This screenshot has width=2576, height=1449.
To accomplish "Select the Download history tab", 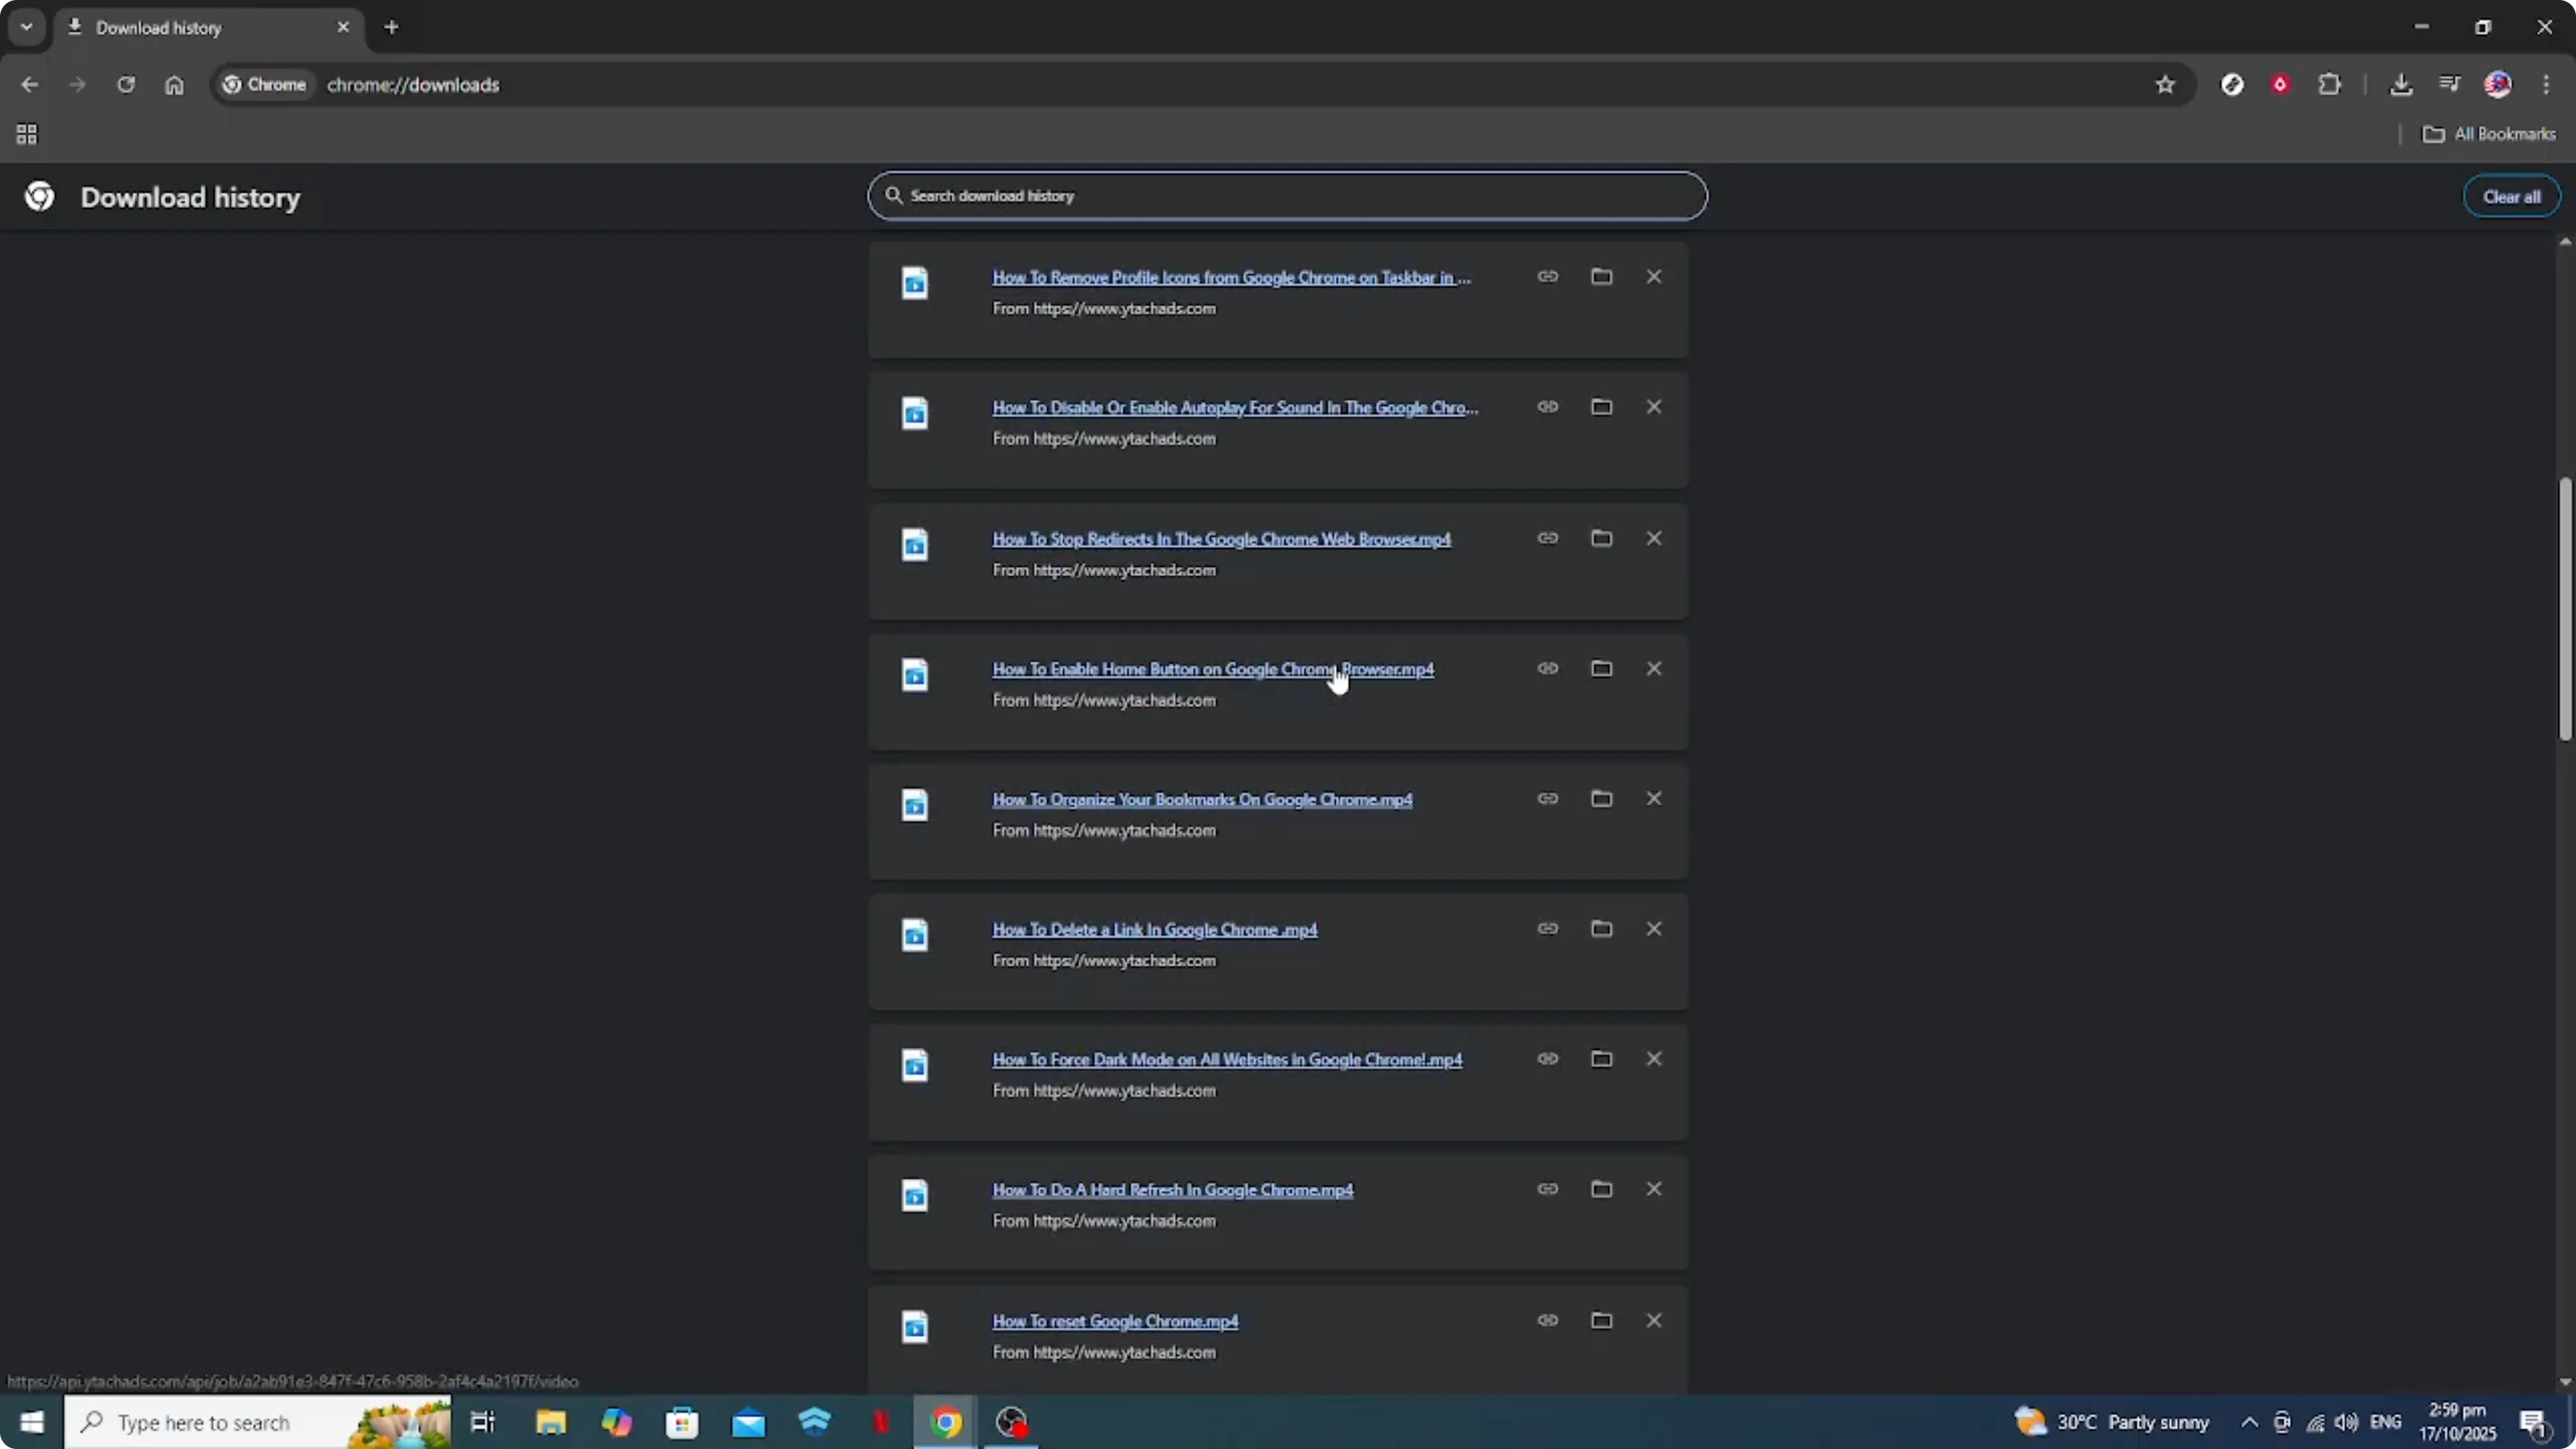I will pyautogui.click(x=170, y=27).
